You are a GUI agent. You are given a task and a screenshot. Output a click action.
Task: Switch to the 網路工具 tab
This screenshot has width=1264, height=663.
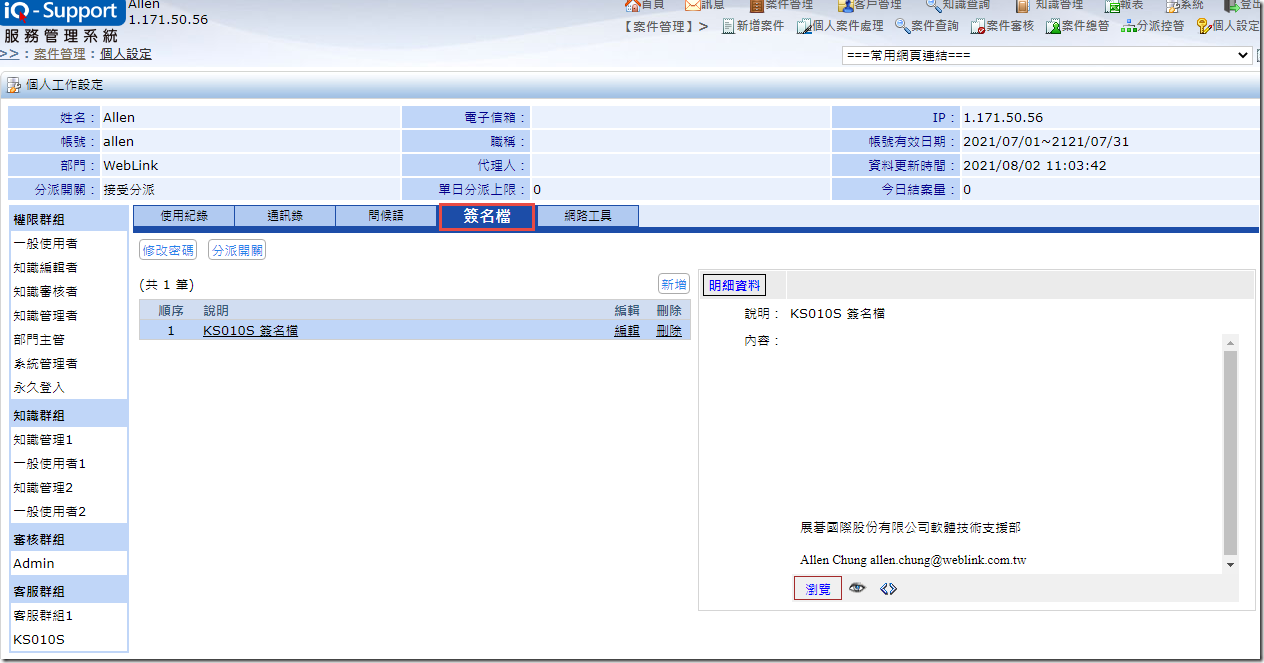coord(588,216)
